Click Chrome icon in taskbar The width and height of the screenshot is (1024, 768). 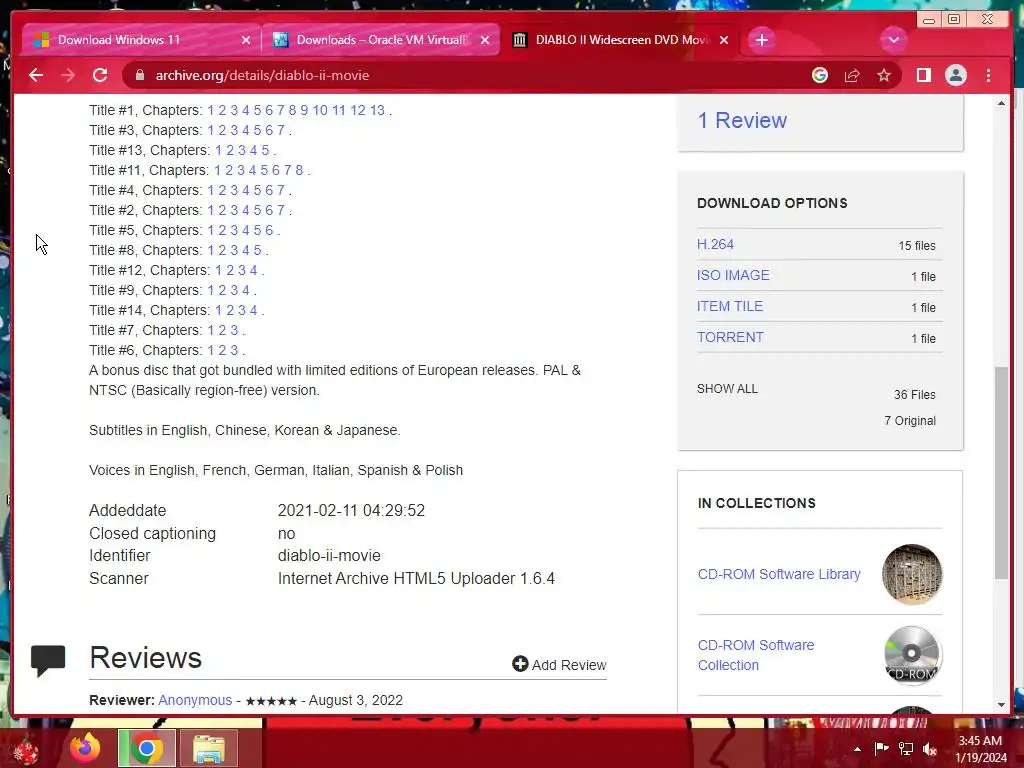coord(146,748)
